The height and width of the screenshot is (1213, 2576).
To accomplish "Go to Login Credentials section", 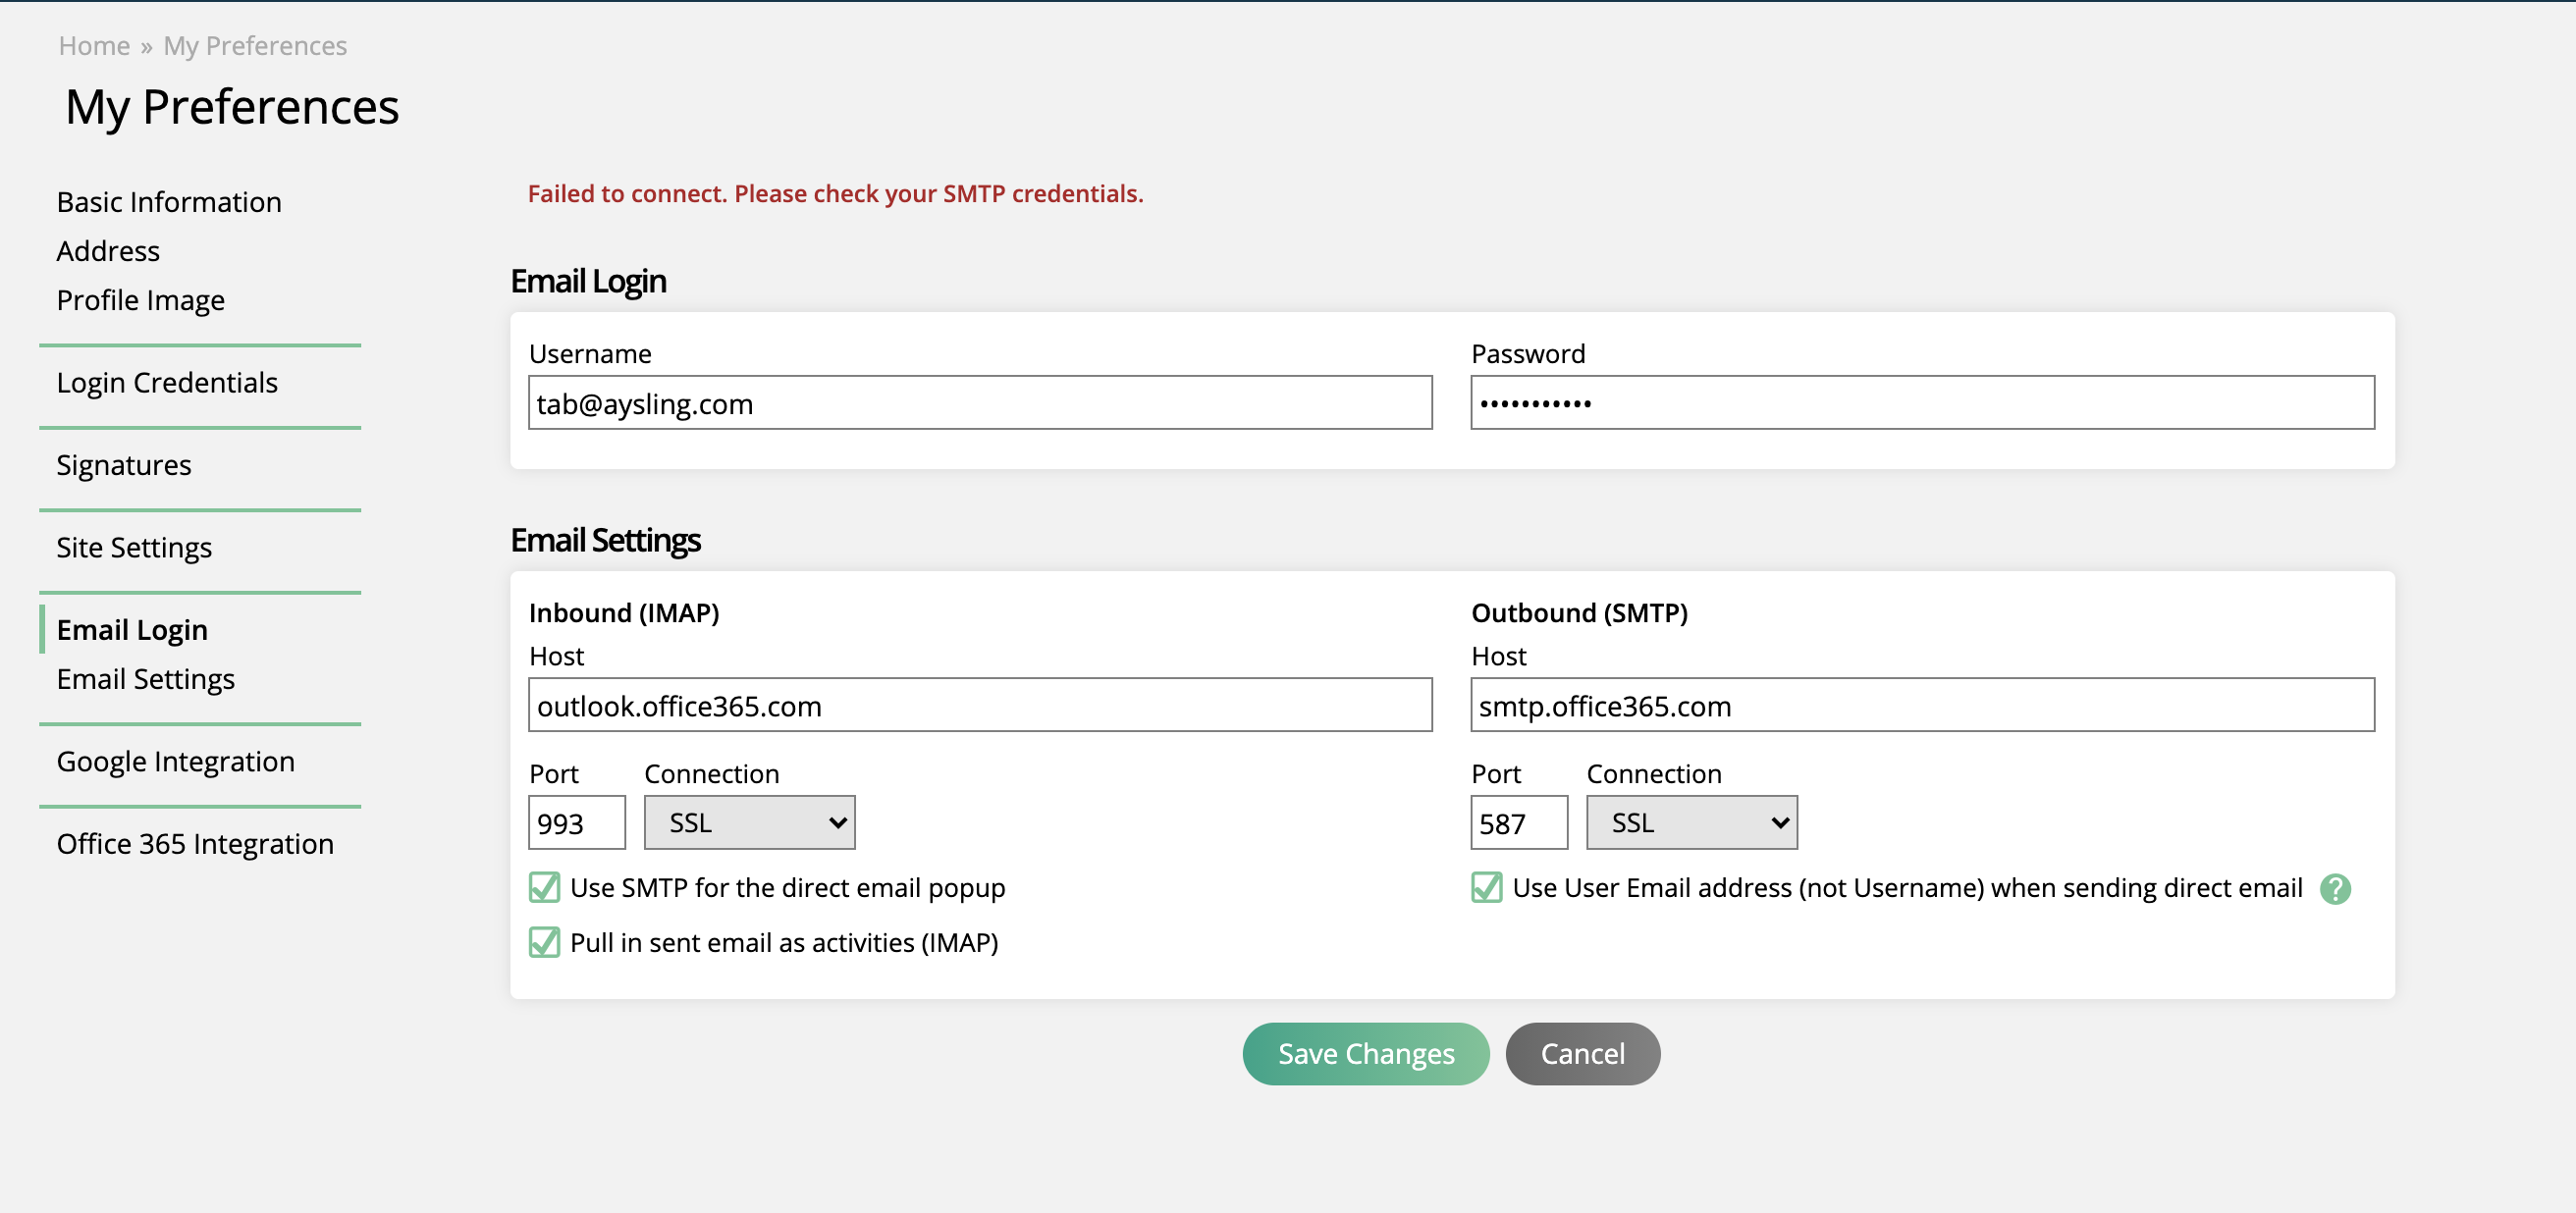I will pyautogui.click(x=167, y=383).
